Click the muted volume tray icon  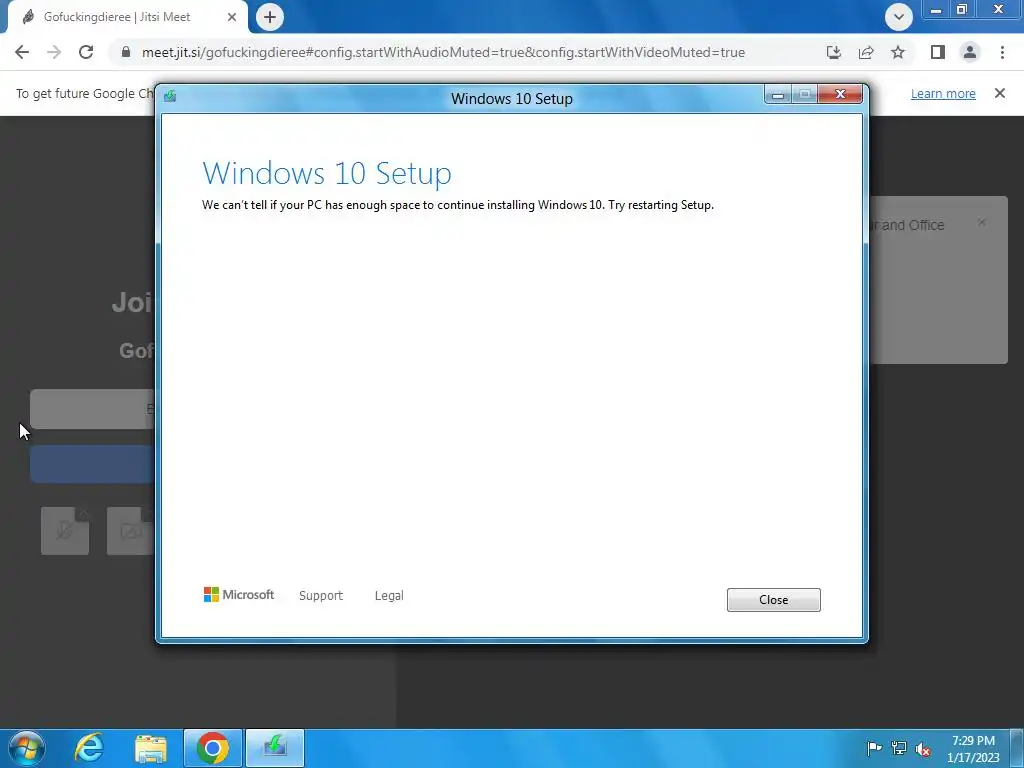pos(923,749)
